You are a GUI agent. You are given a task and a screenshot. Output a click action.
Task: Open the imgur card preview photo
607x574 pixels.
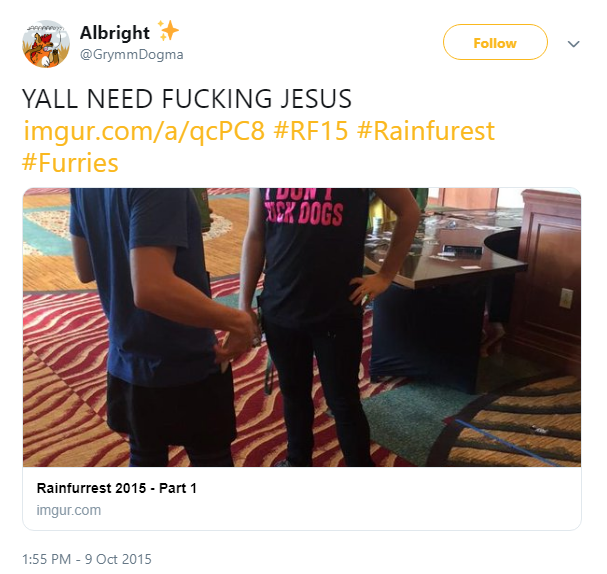[302, 327]
